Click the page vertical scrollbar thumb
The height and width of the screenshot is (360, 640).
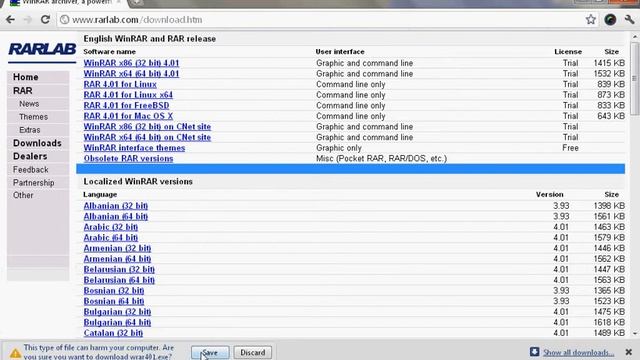click(x=634, y=78)
